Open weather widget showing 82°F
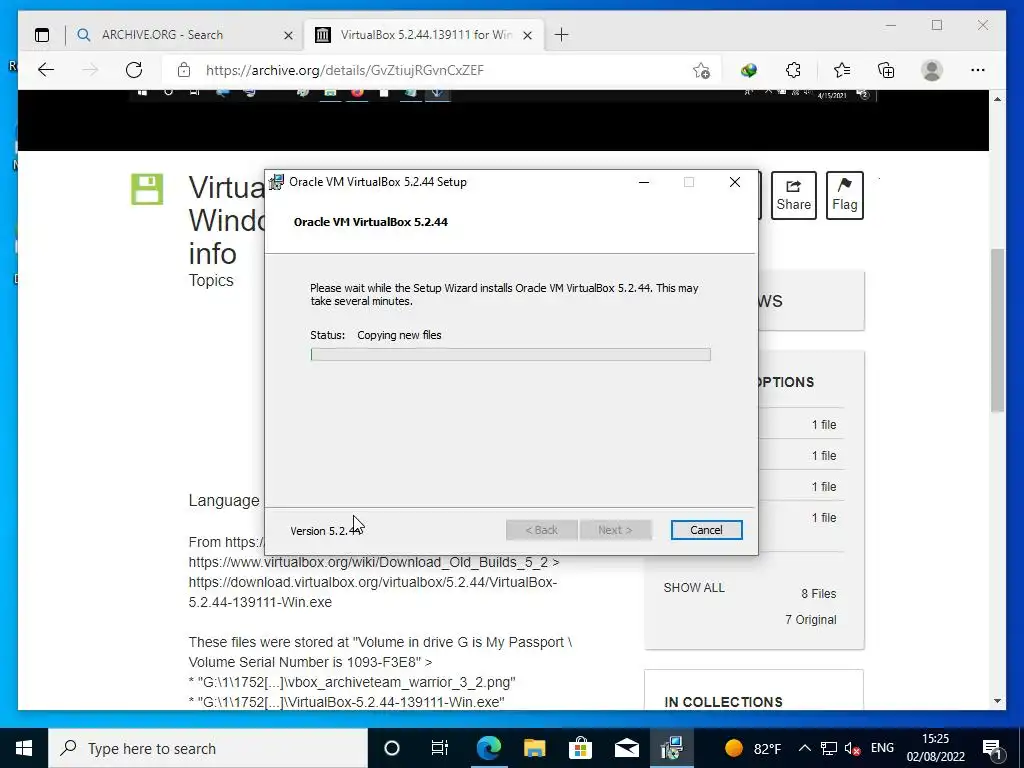1024x768 pixels. (752, 748)
